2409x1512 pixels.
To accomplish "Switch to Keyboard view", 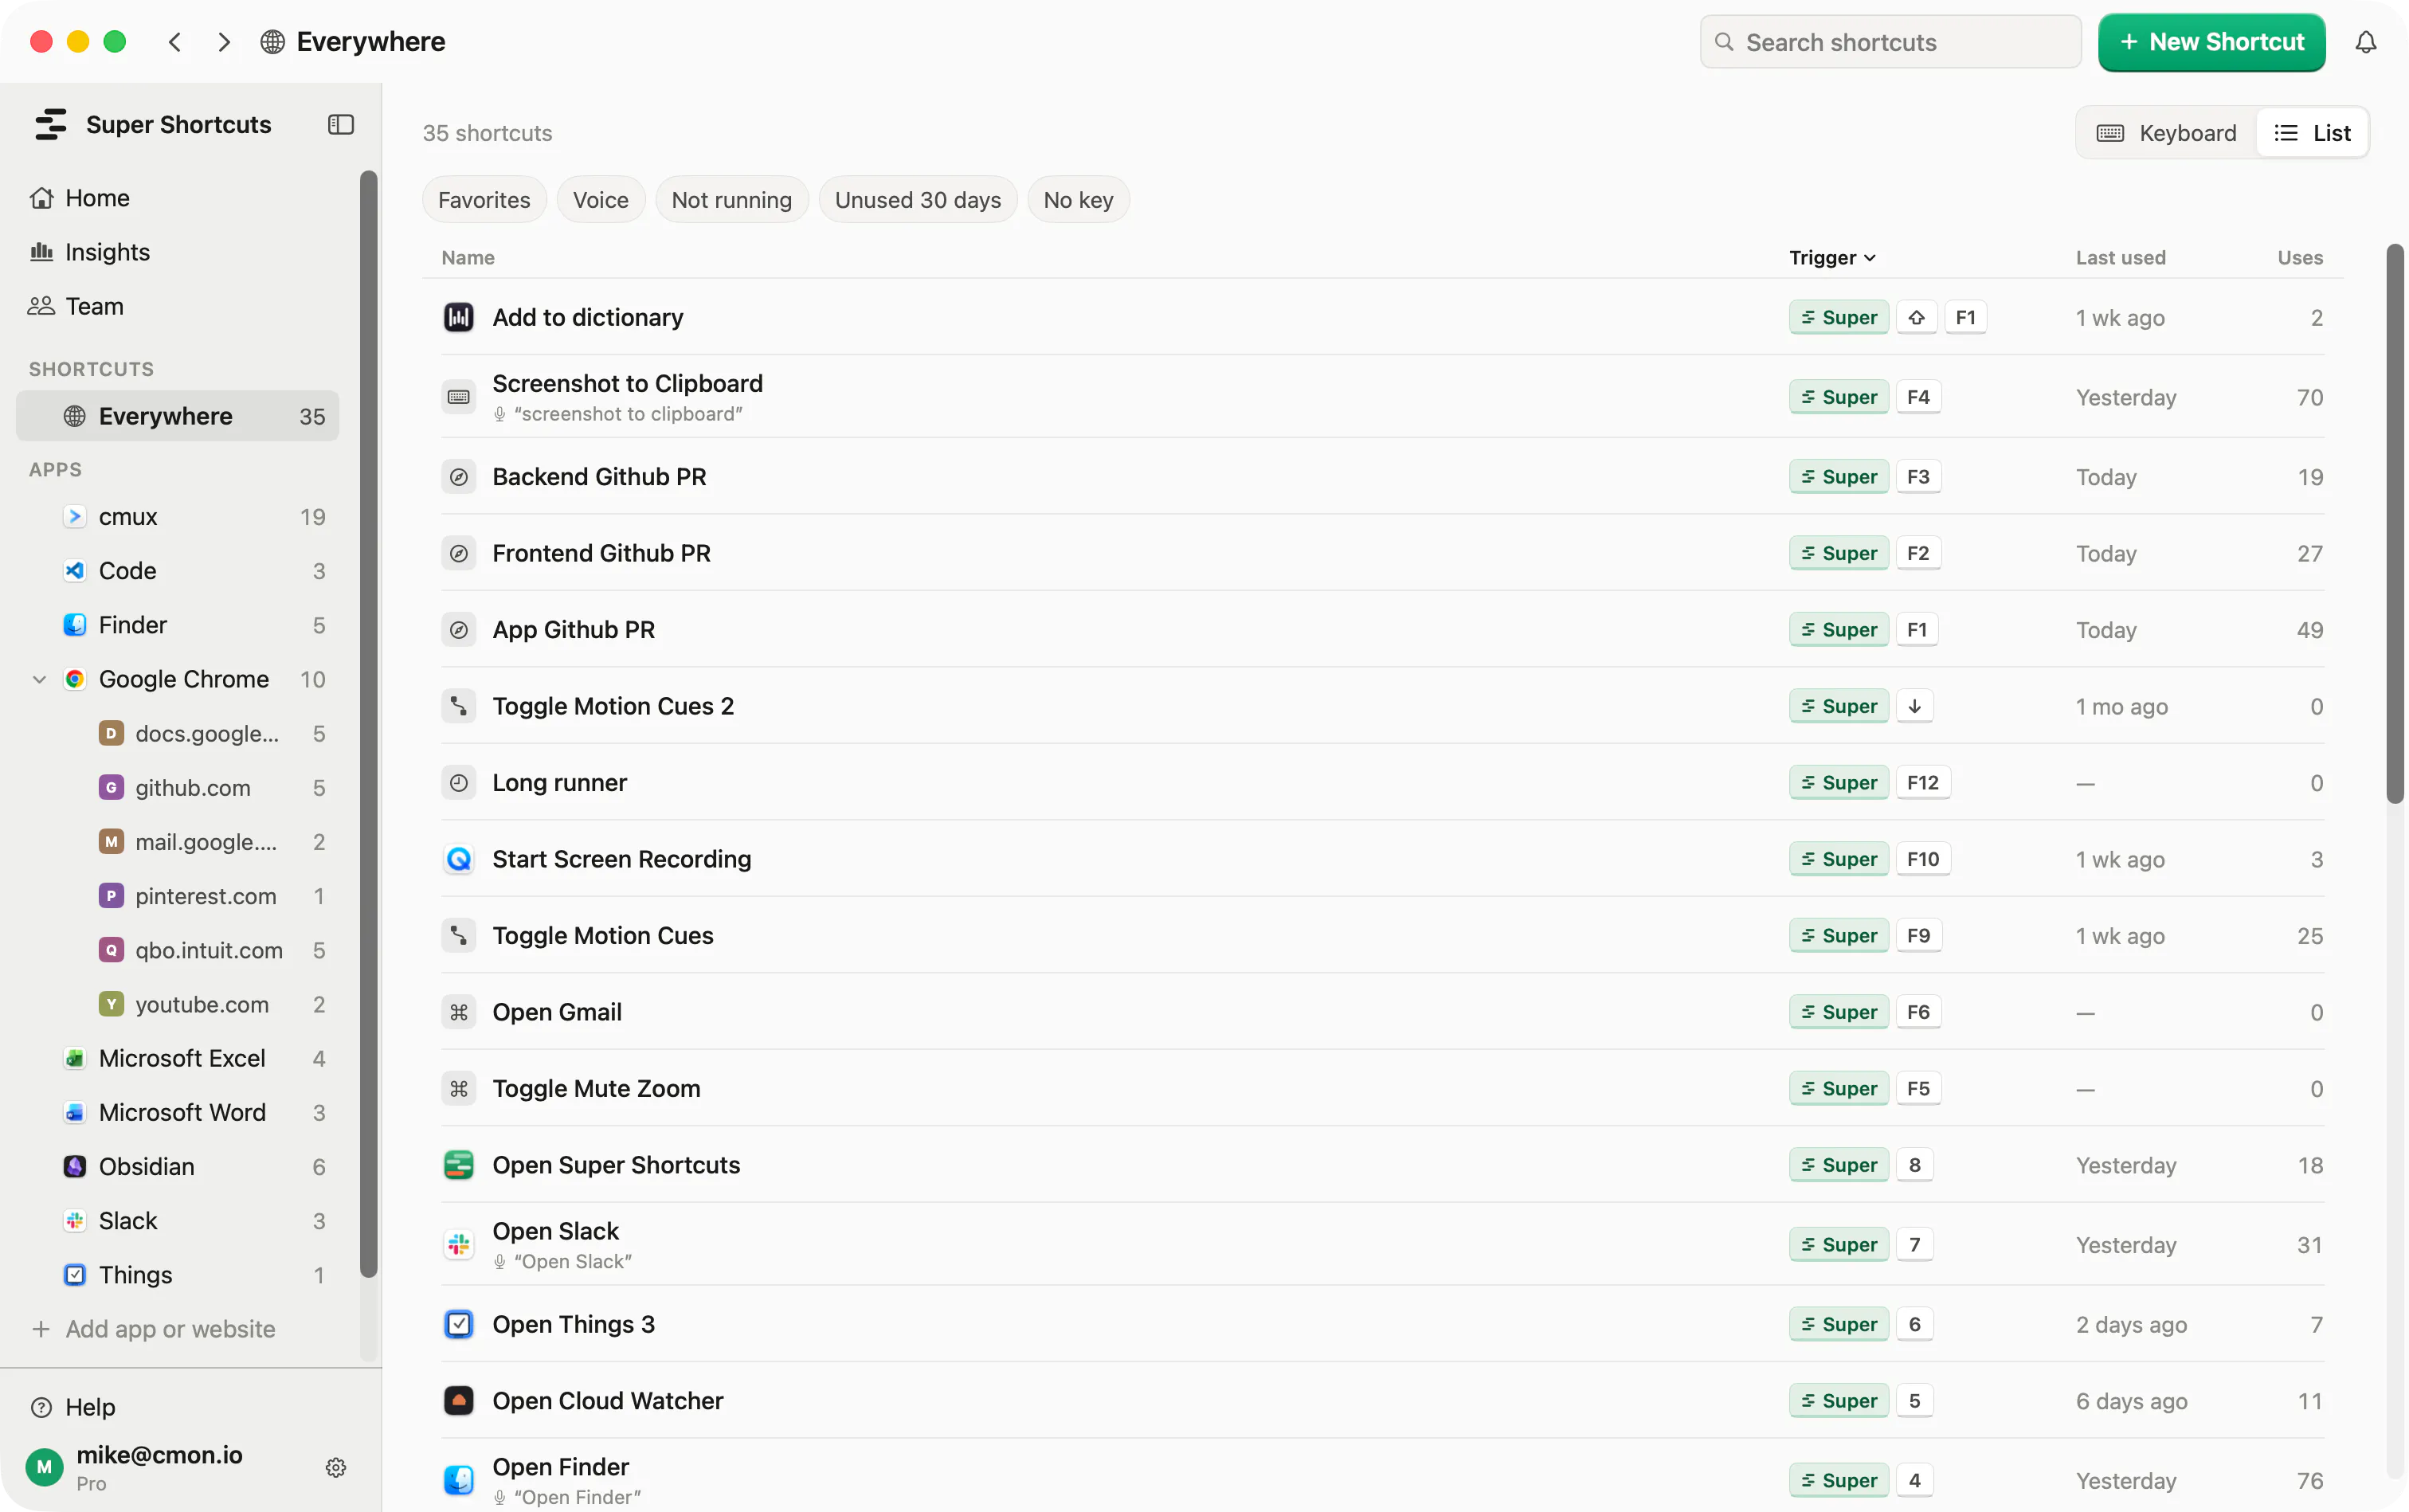I will 2166,133.
